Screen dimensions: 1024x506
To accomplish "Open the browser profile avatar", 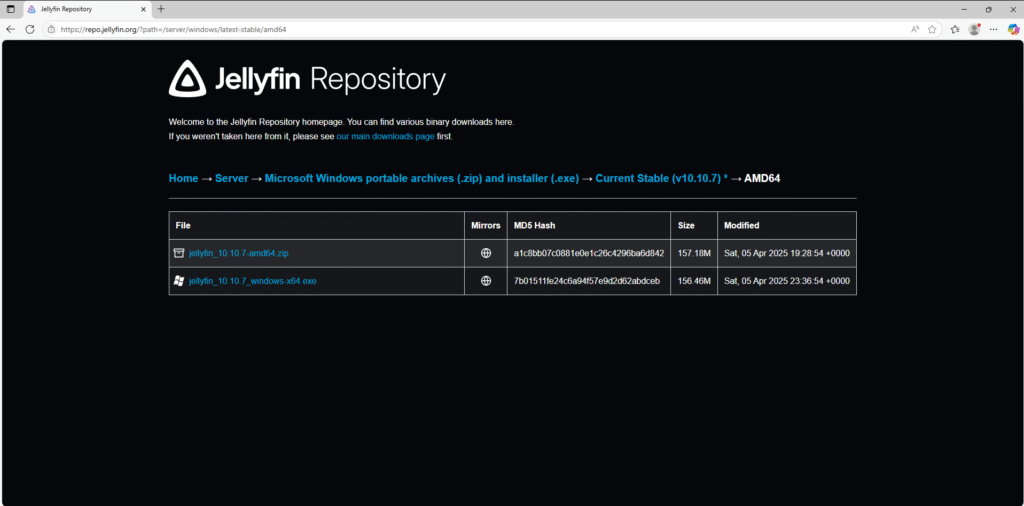I will 974,29.
